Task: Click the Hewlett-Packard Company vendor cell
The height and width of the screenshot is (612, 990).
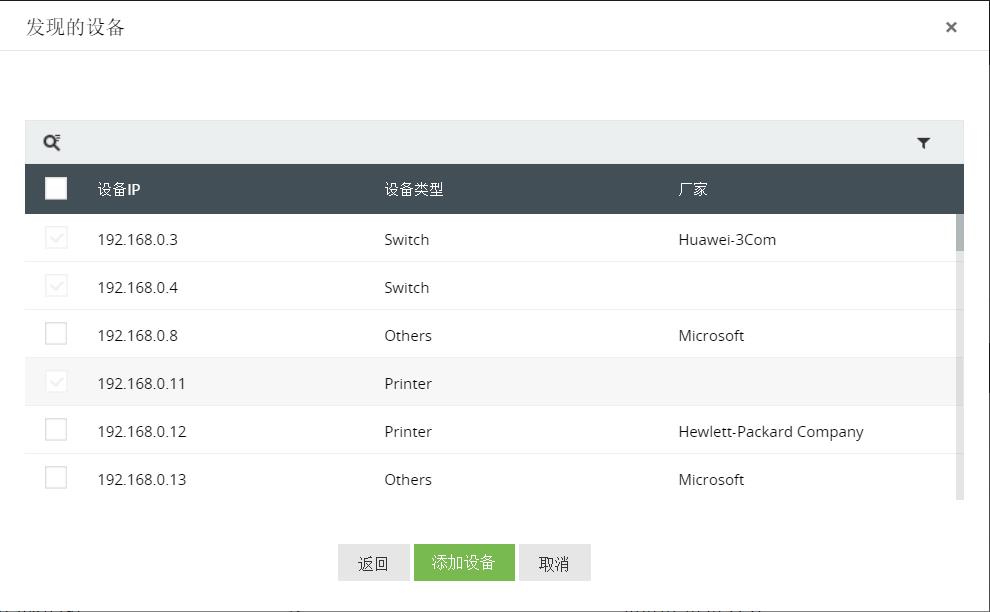Action: click(x=770, y=432)
